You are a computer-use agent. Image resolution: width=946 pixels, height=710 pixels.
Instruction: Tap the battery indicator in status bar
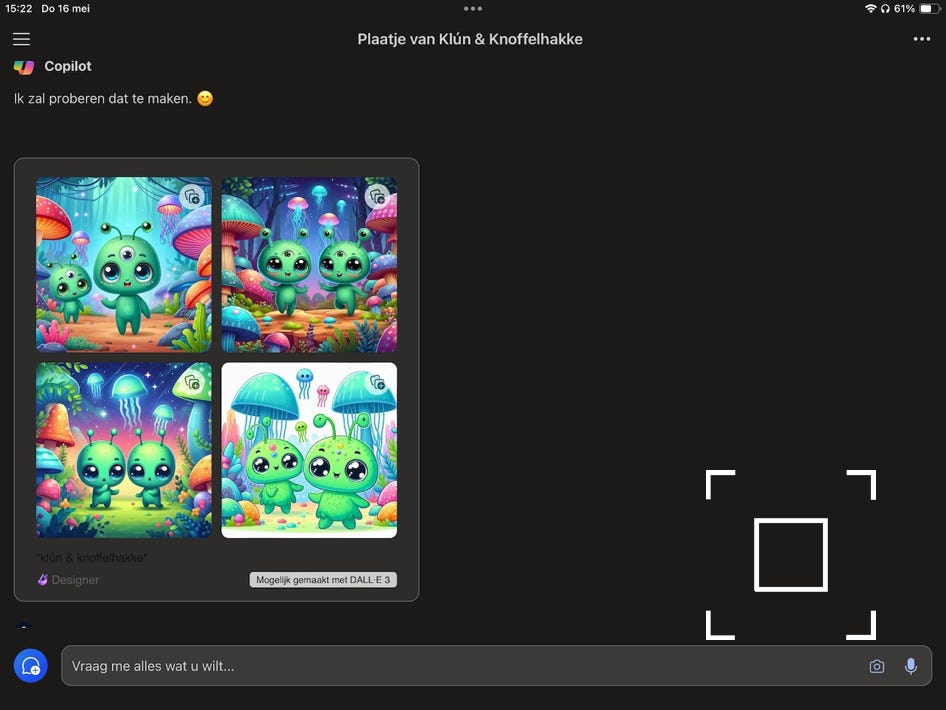click(930, 8)
